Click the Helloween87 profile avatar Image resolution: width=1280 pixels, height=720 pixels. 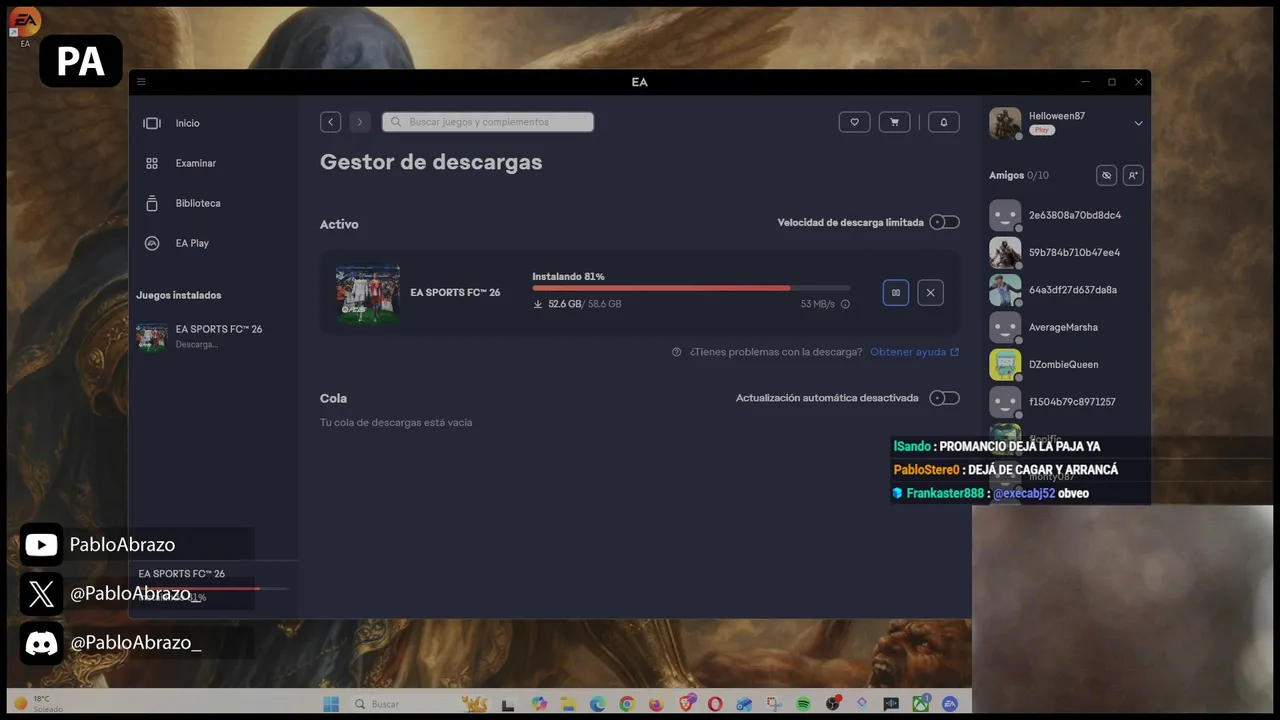coord(1005,123)
